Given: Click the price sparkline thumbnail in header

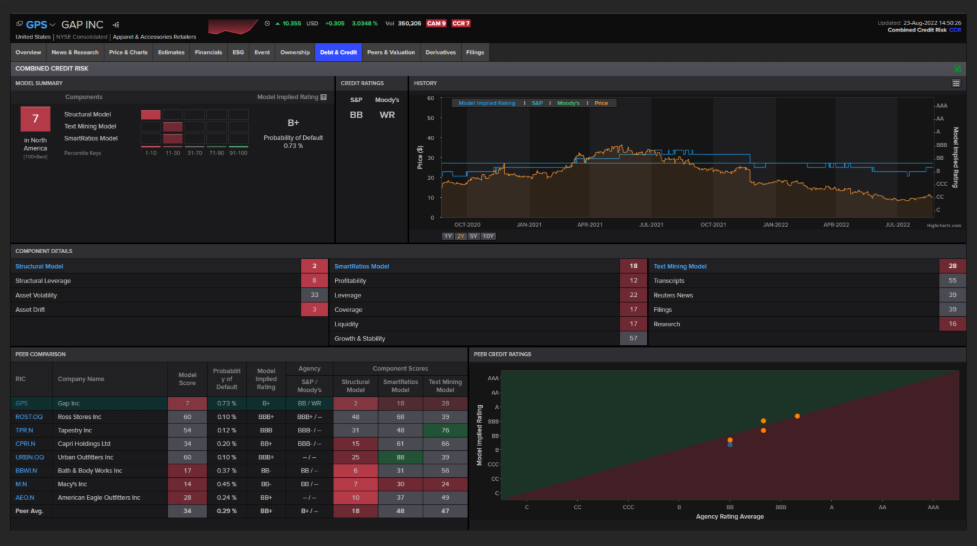Looking at the screenshot, I should pyautogui.click(x=232, y=22).
